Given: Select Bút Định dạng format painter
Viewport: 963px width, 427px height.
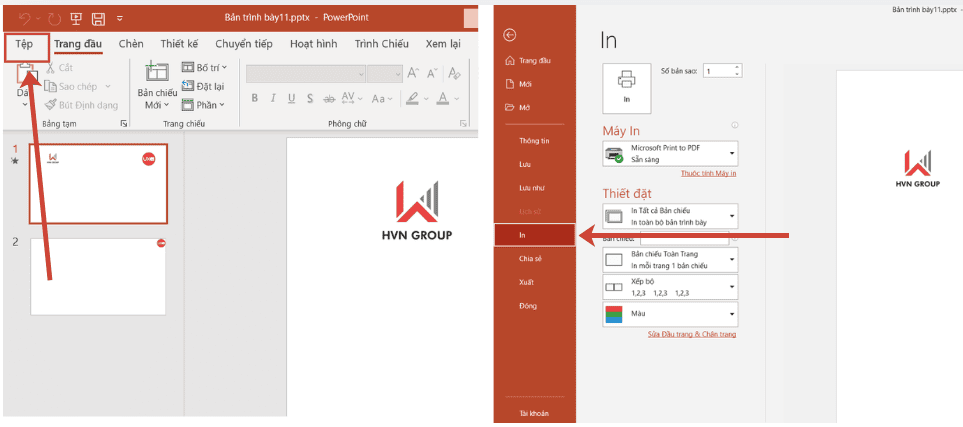Looking at the screenshot, I should pos(82,105).
